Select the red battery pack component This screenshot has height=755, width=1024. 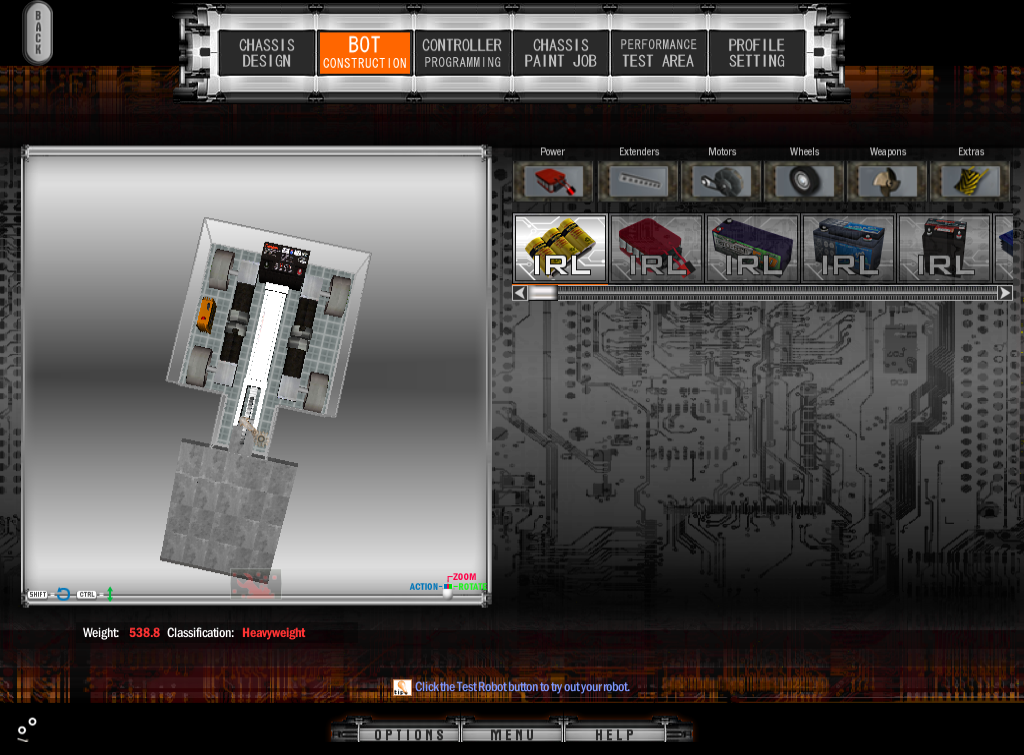coord(656,248)
